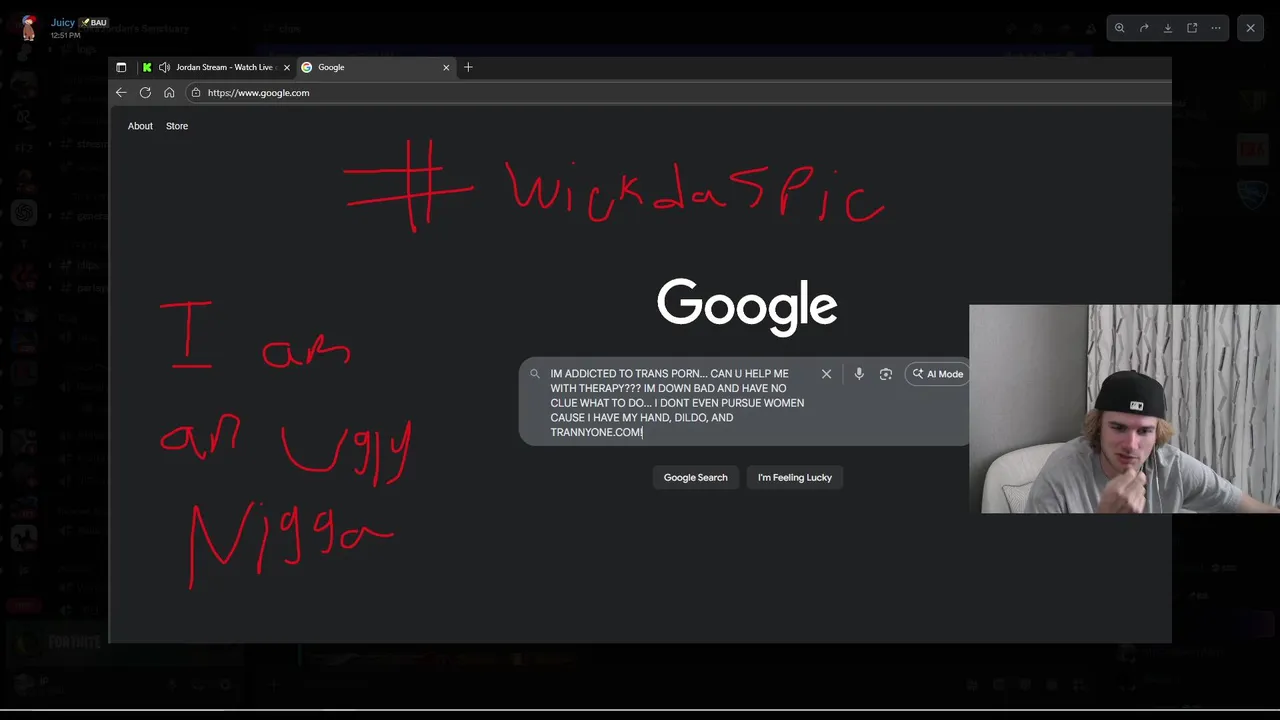Open the About link on Google
The image size is (1280, 720).
point(140,126)
